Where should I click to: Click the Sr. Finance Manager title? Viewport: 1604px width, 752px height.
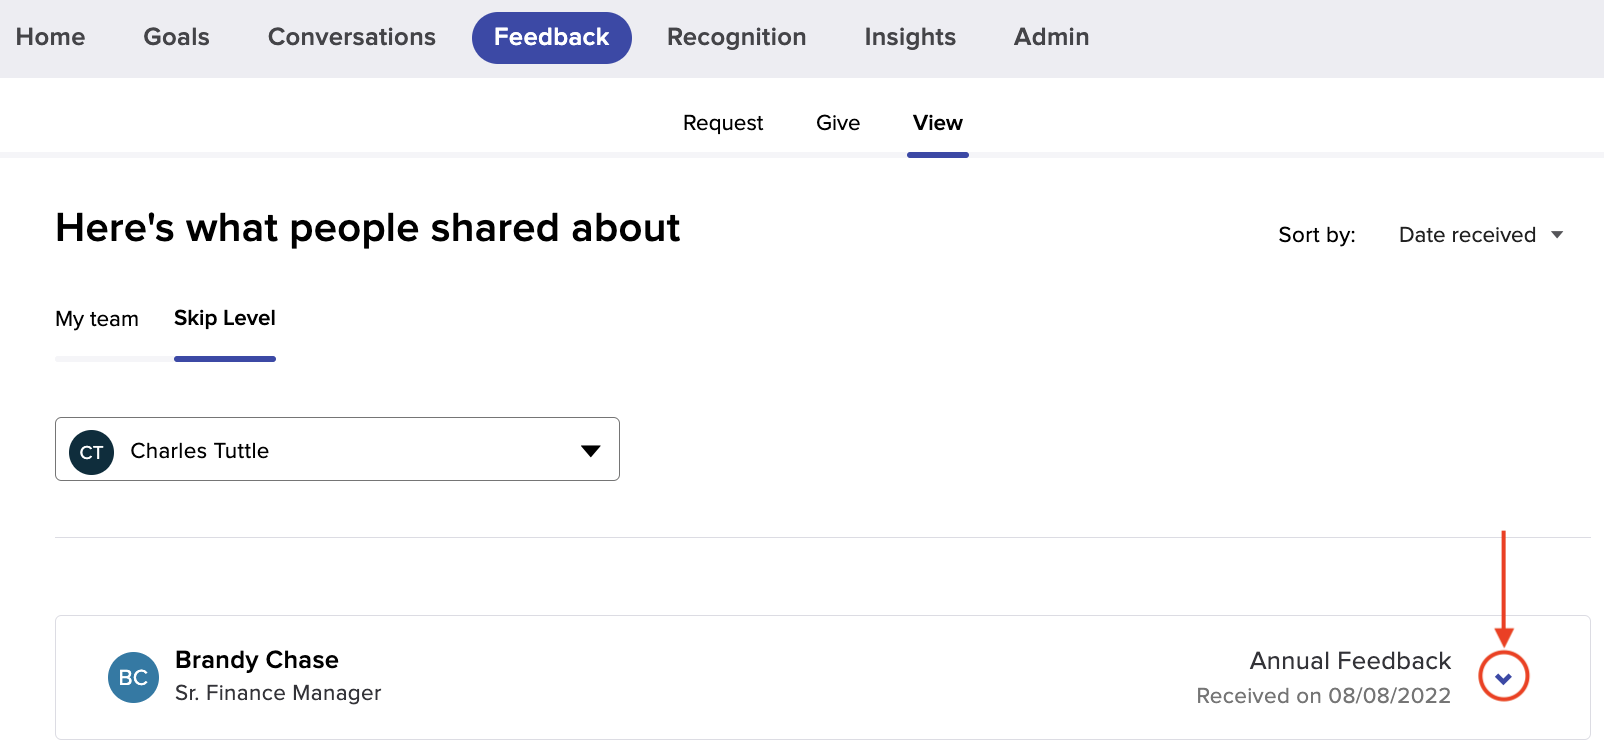(278, 693)
